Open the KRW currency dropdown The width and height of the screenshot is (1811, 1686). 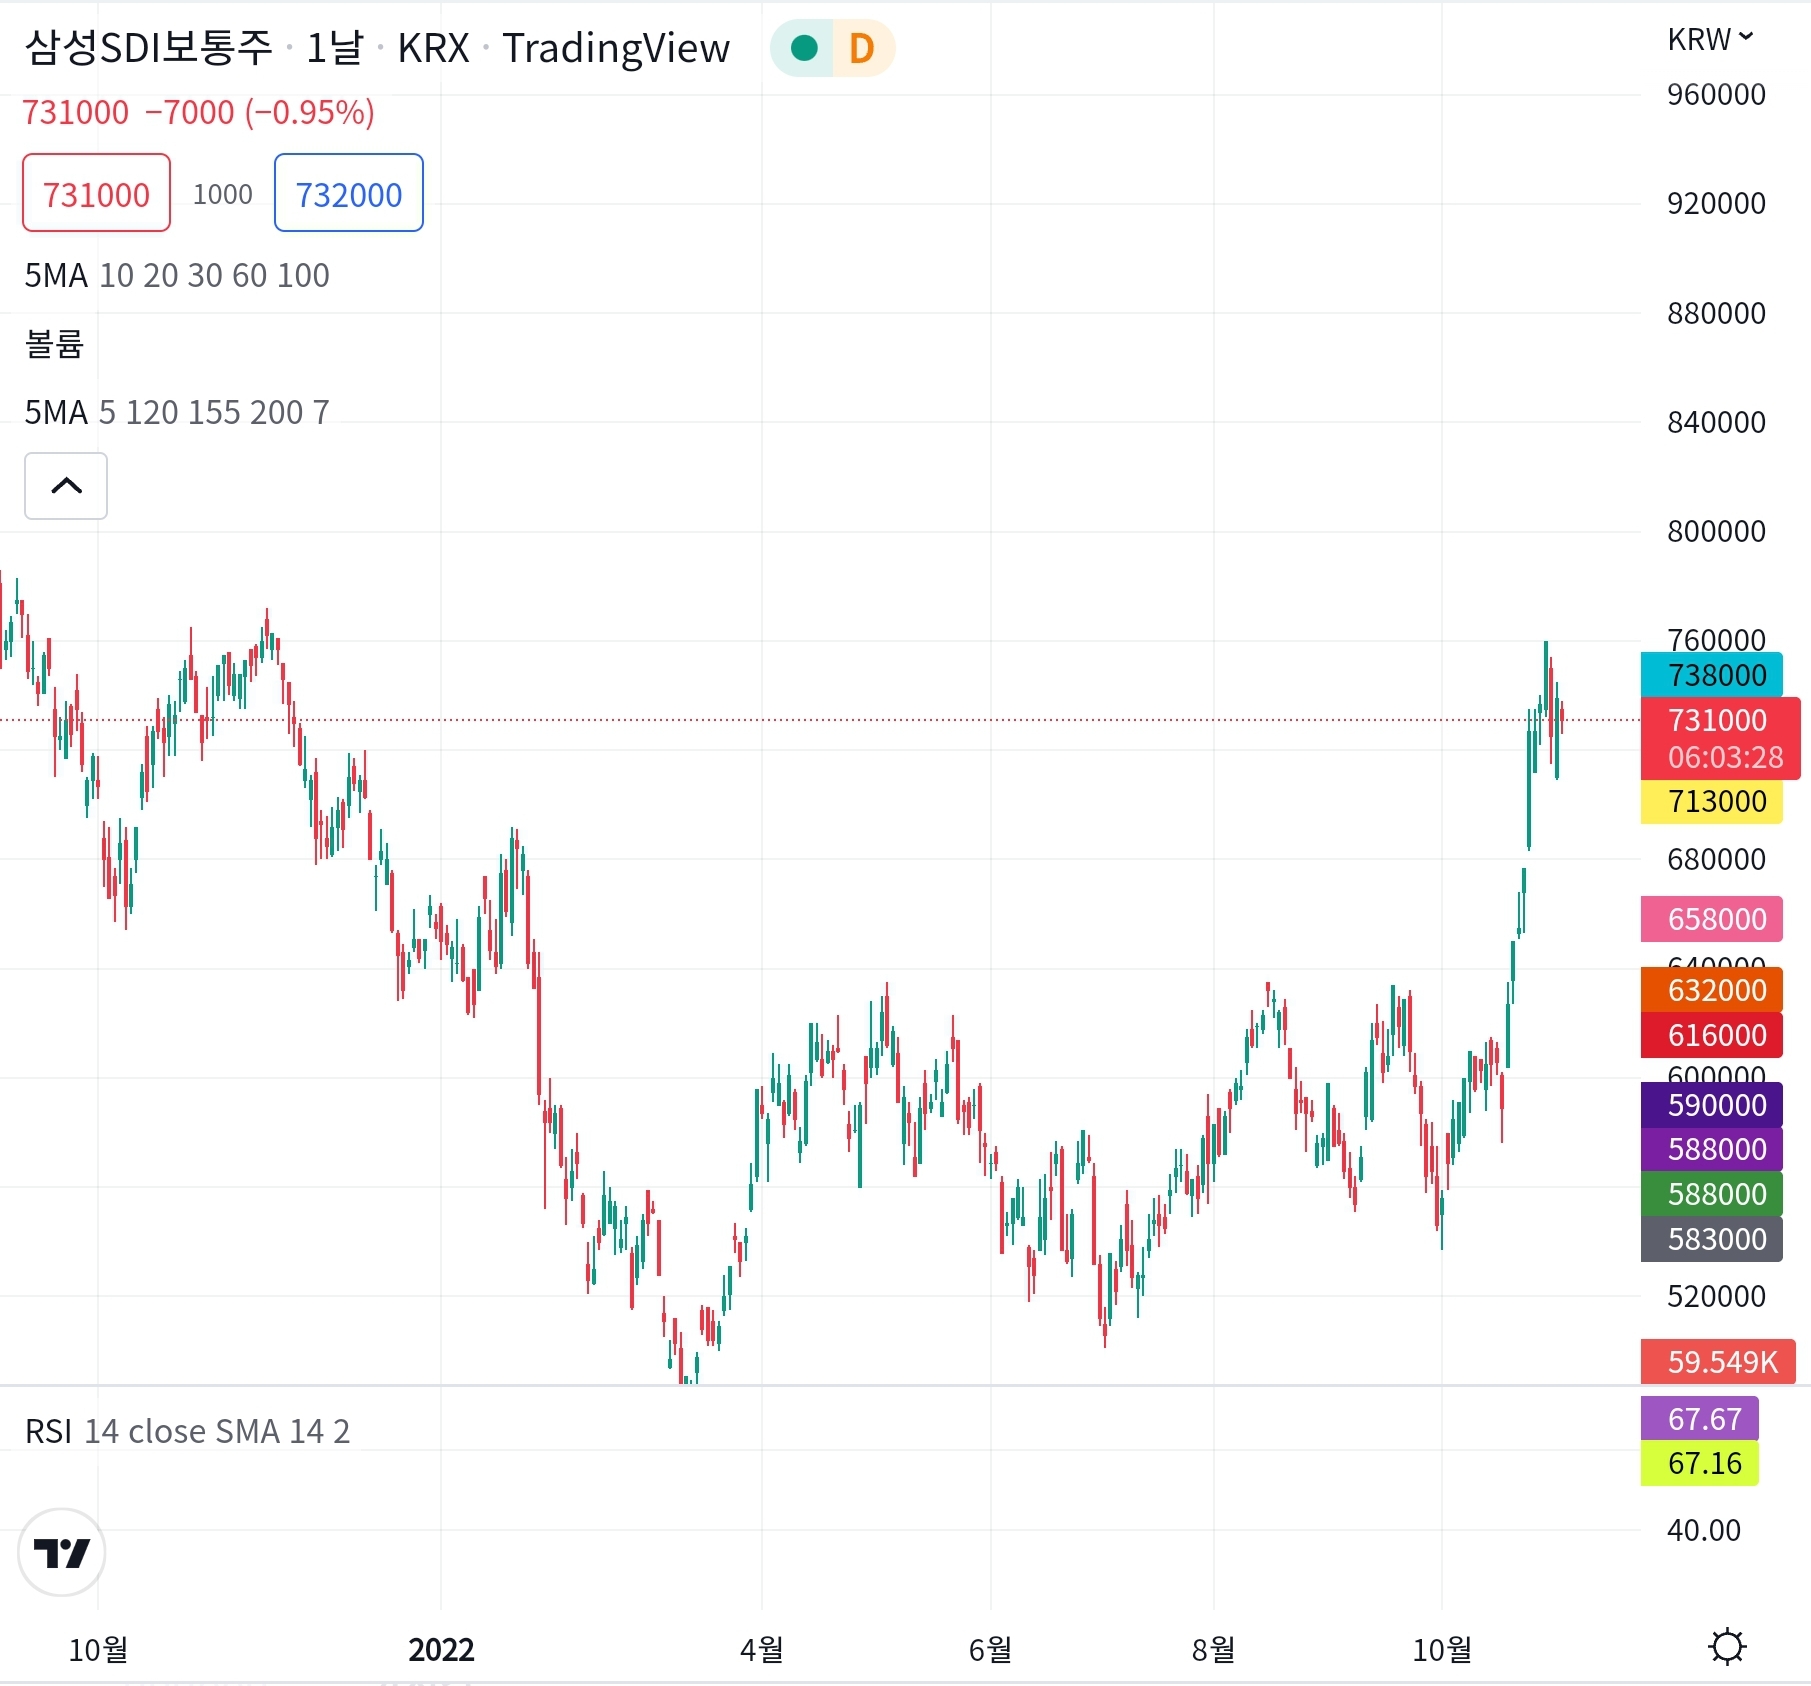pyautogui.click(x=1711, y=39)
